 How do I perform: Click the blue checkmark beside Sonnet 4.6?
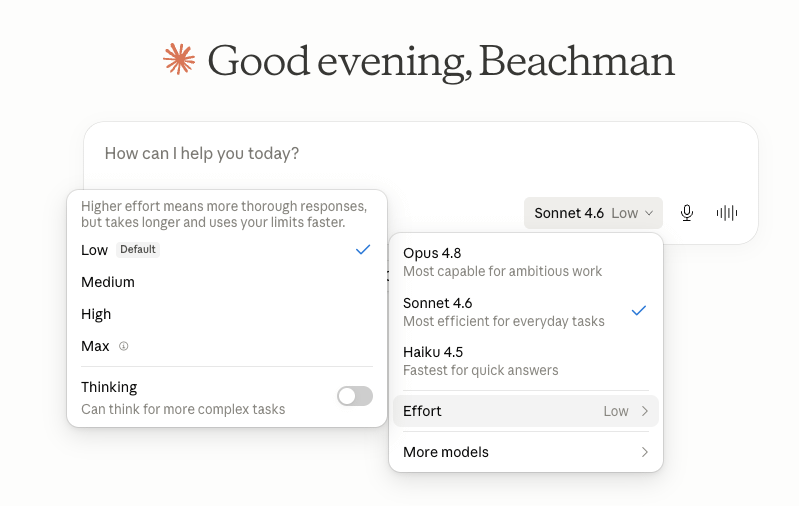[x=638, y=311]
